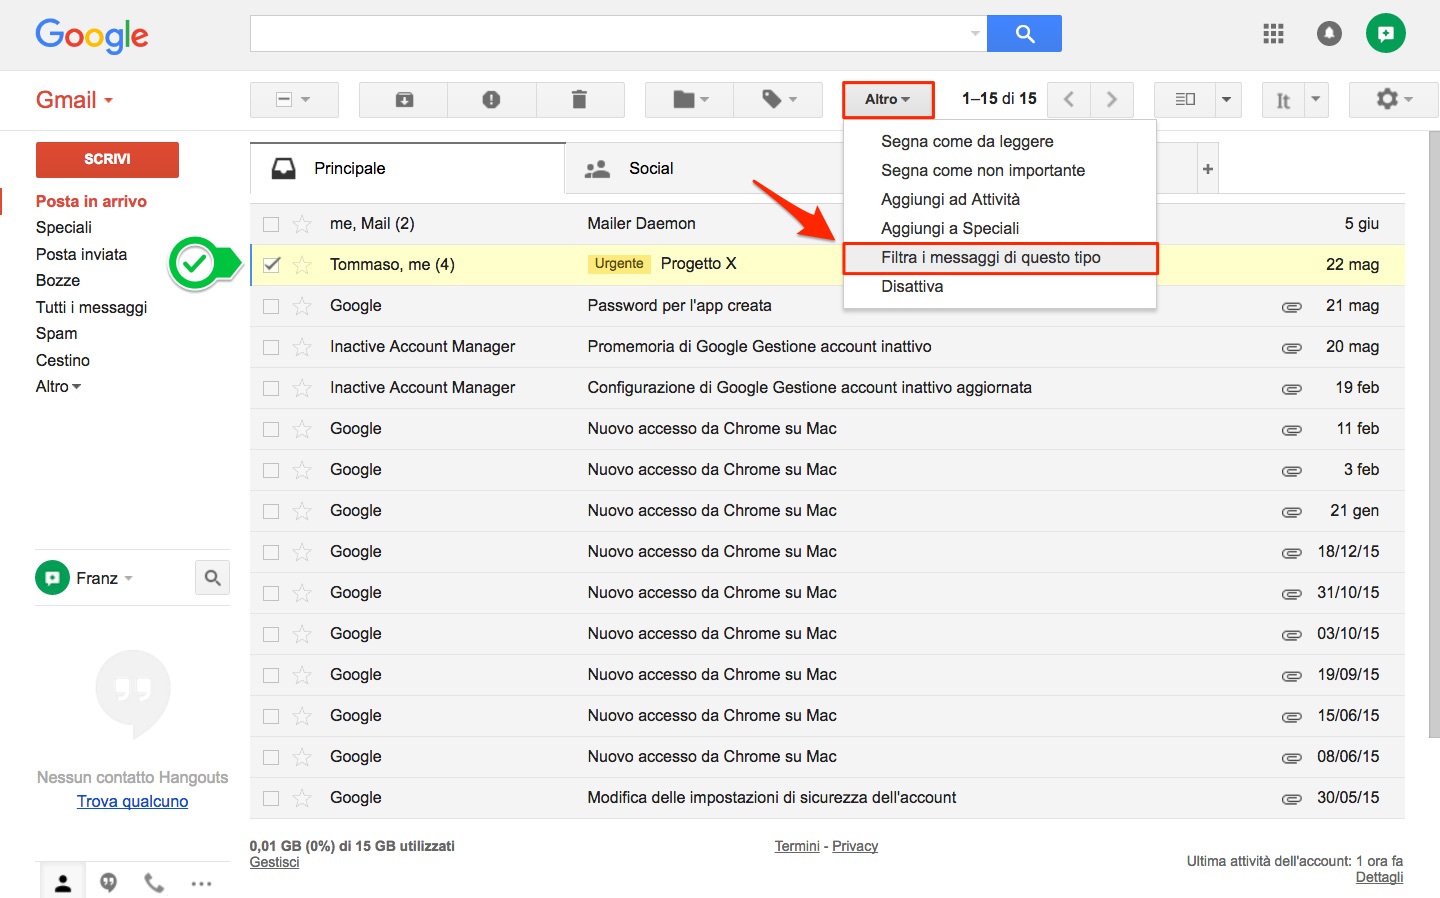Click attachment icon on 30/05/15 row
Viewport: 1440px width, 898px height.
tap(1292, 799)
